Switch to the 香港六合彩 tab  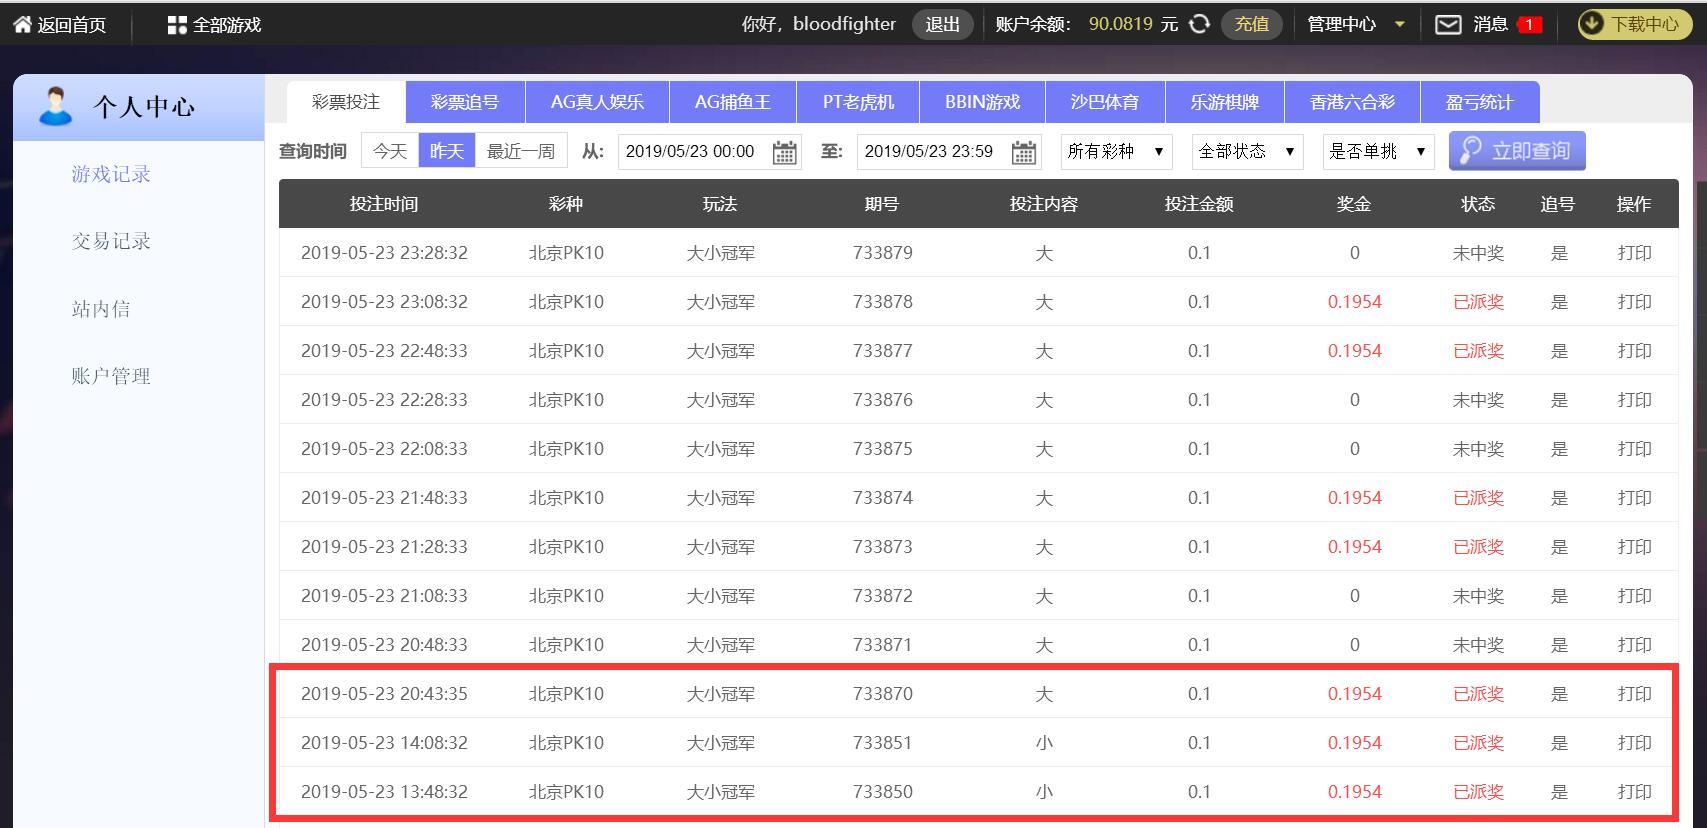[x=1352, y=102]
